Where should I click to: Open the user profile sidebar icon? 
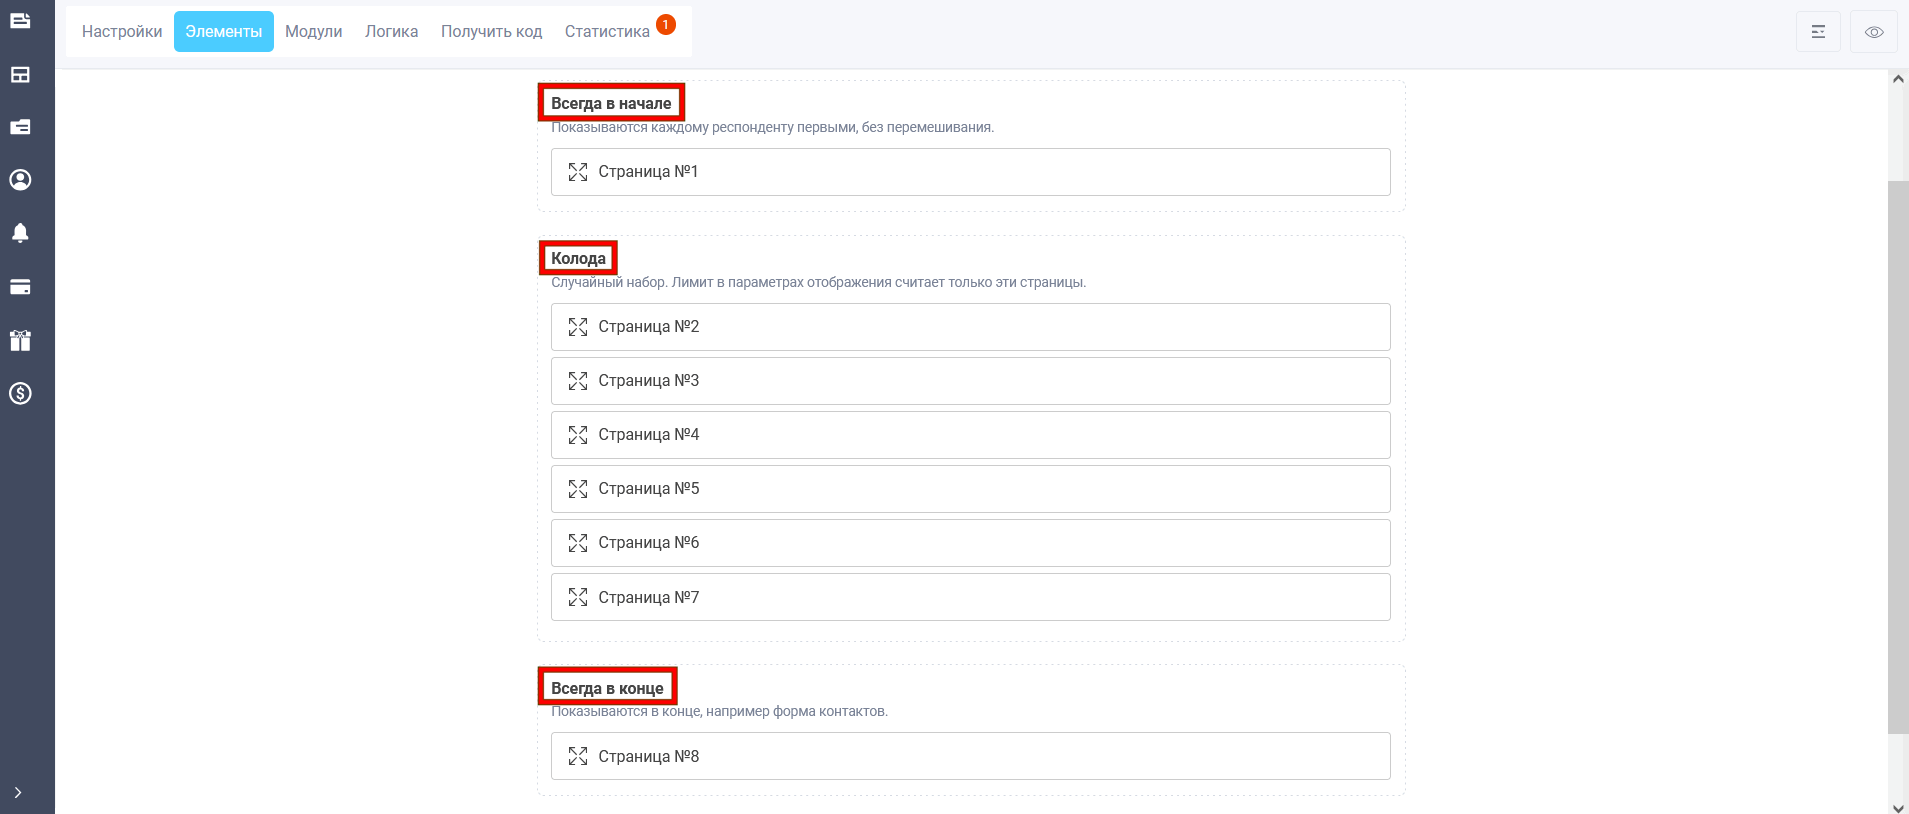pos(20,180)
